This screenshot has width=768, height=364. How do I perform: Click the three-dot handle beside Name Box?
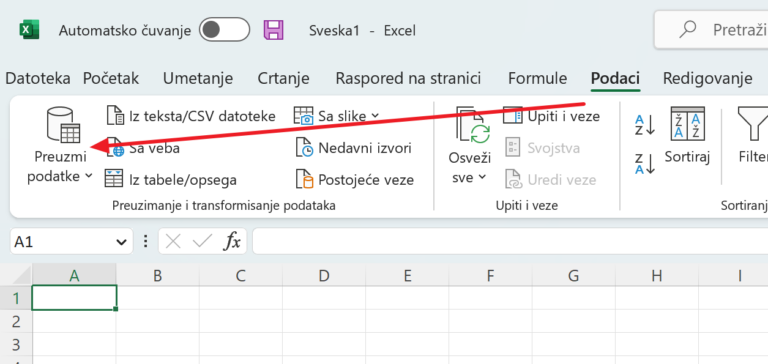pos(145,242)
